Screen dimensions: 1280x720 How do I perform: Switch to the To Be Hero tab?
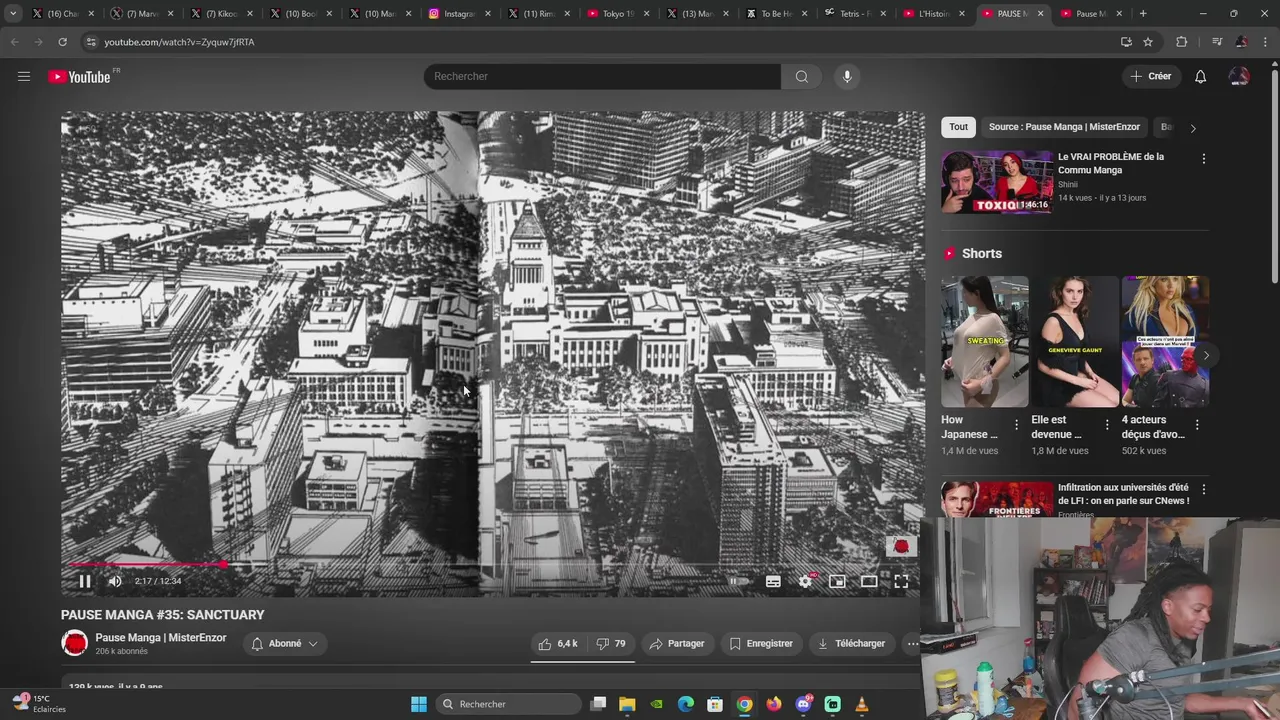[777, 14]
